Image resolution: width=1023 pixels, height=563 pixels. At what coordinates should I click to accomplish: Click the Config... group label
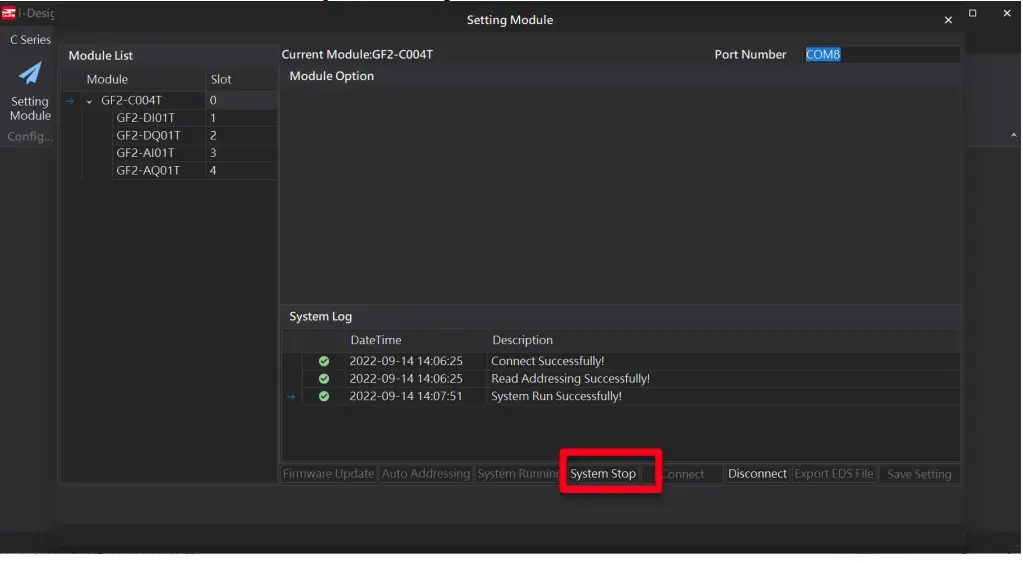pyautogui.click(x=30, y=136)
